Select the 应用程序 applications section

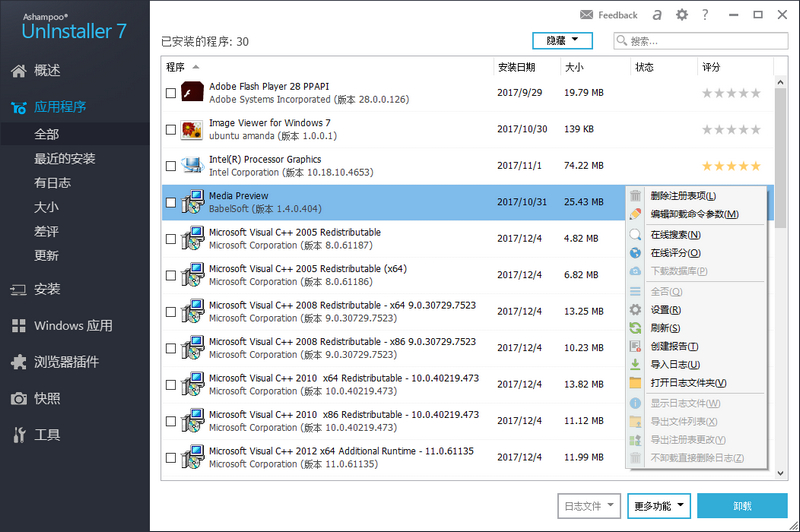point(48,107)
